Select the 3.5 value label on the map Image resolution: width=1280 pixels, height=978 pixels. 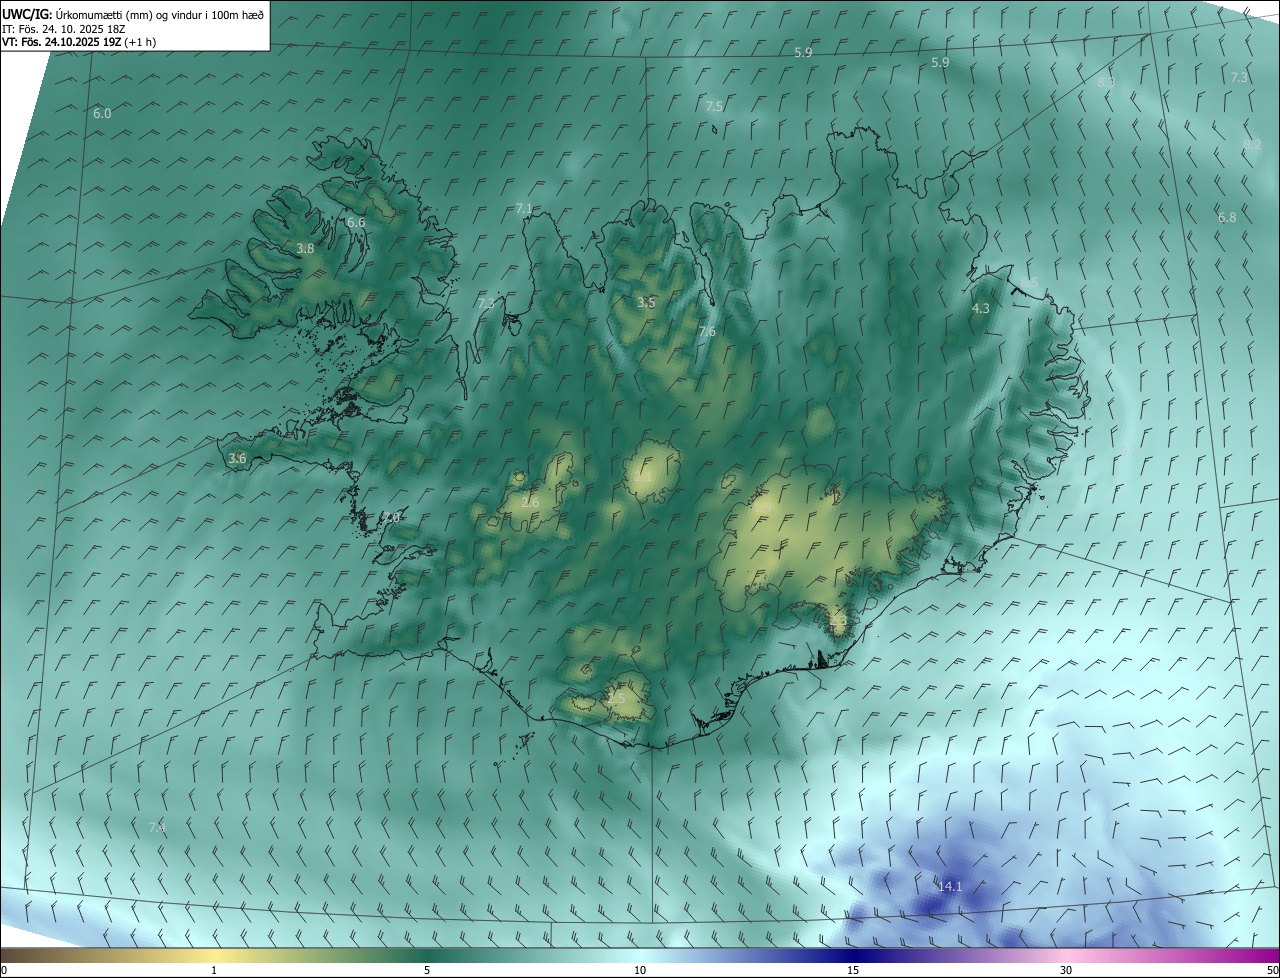tap(647, 302)
